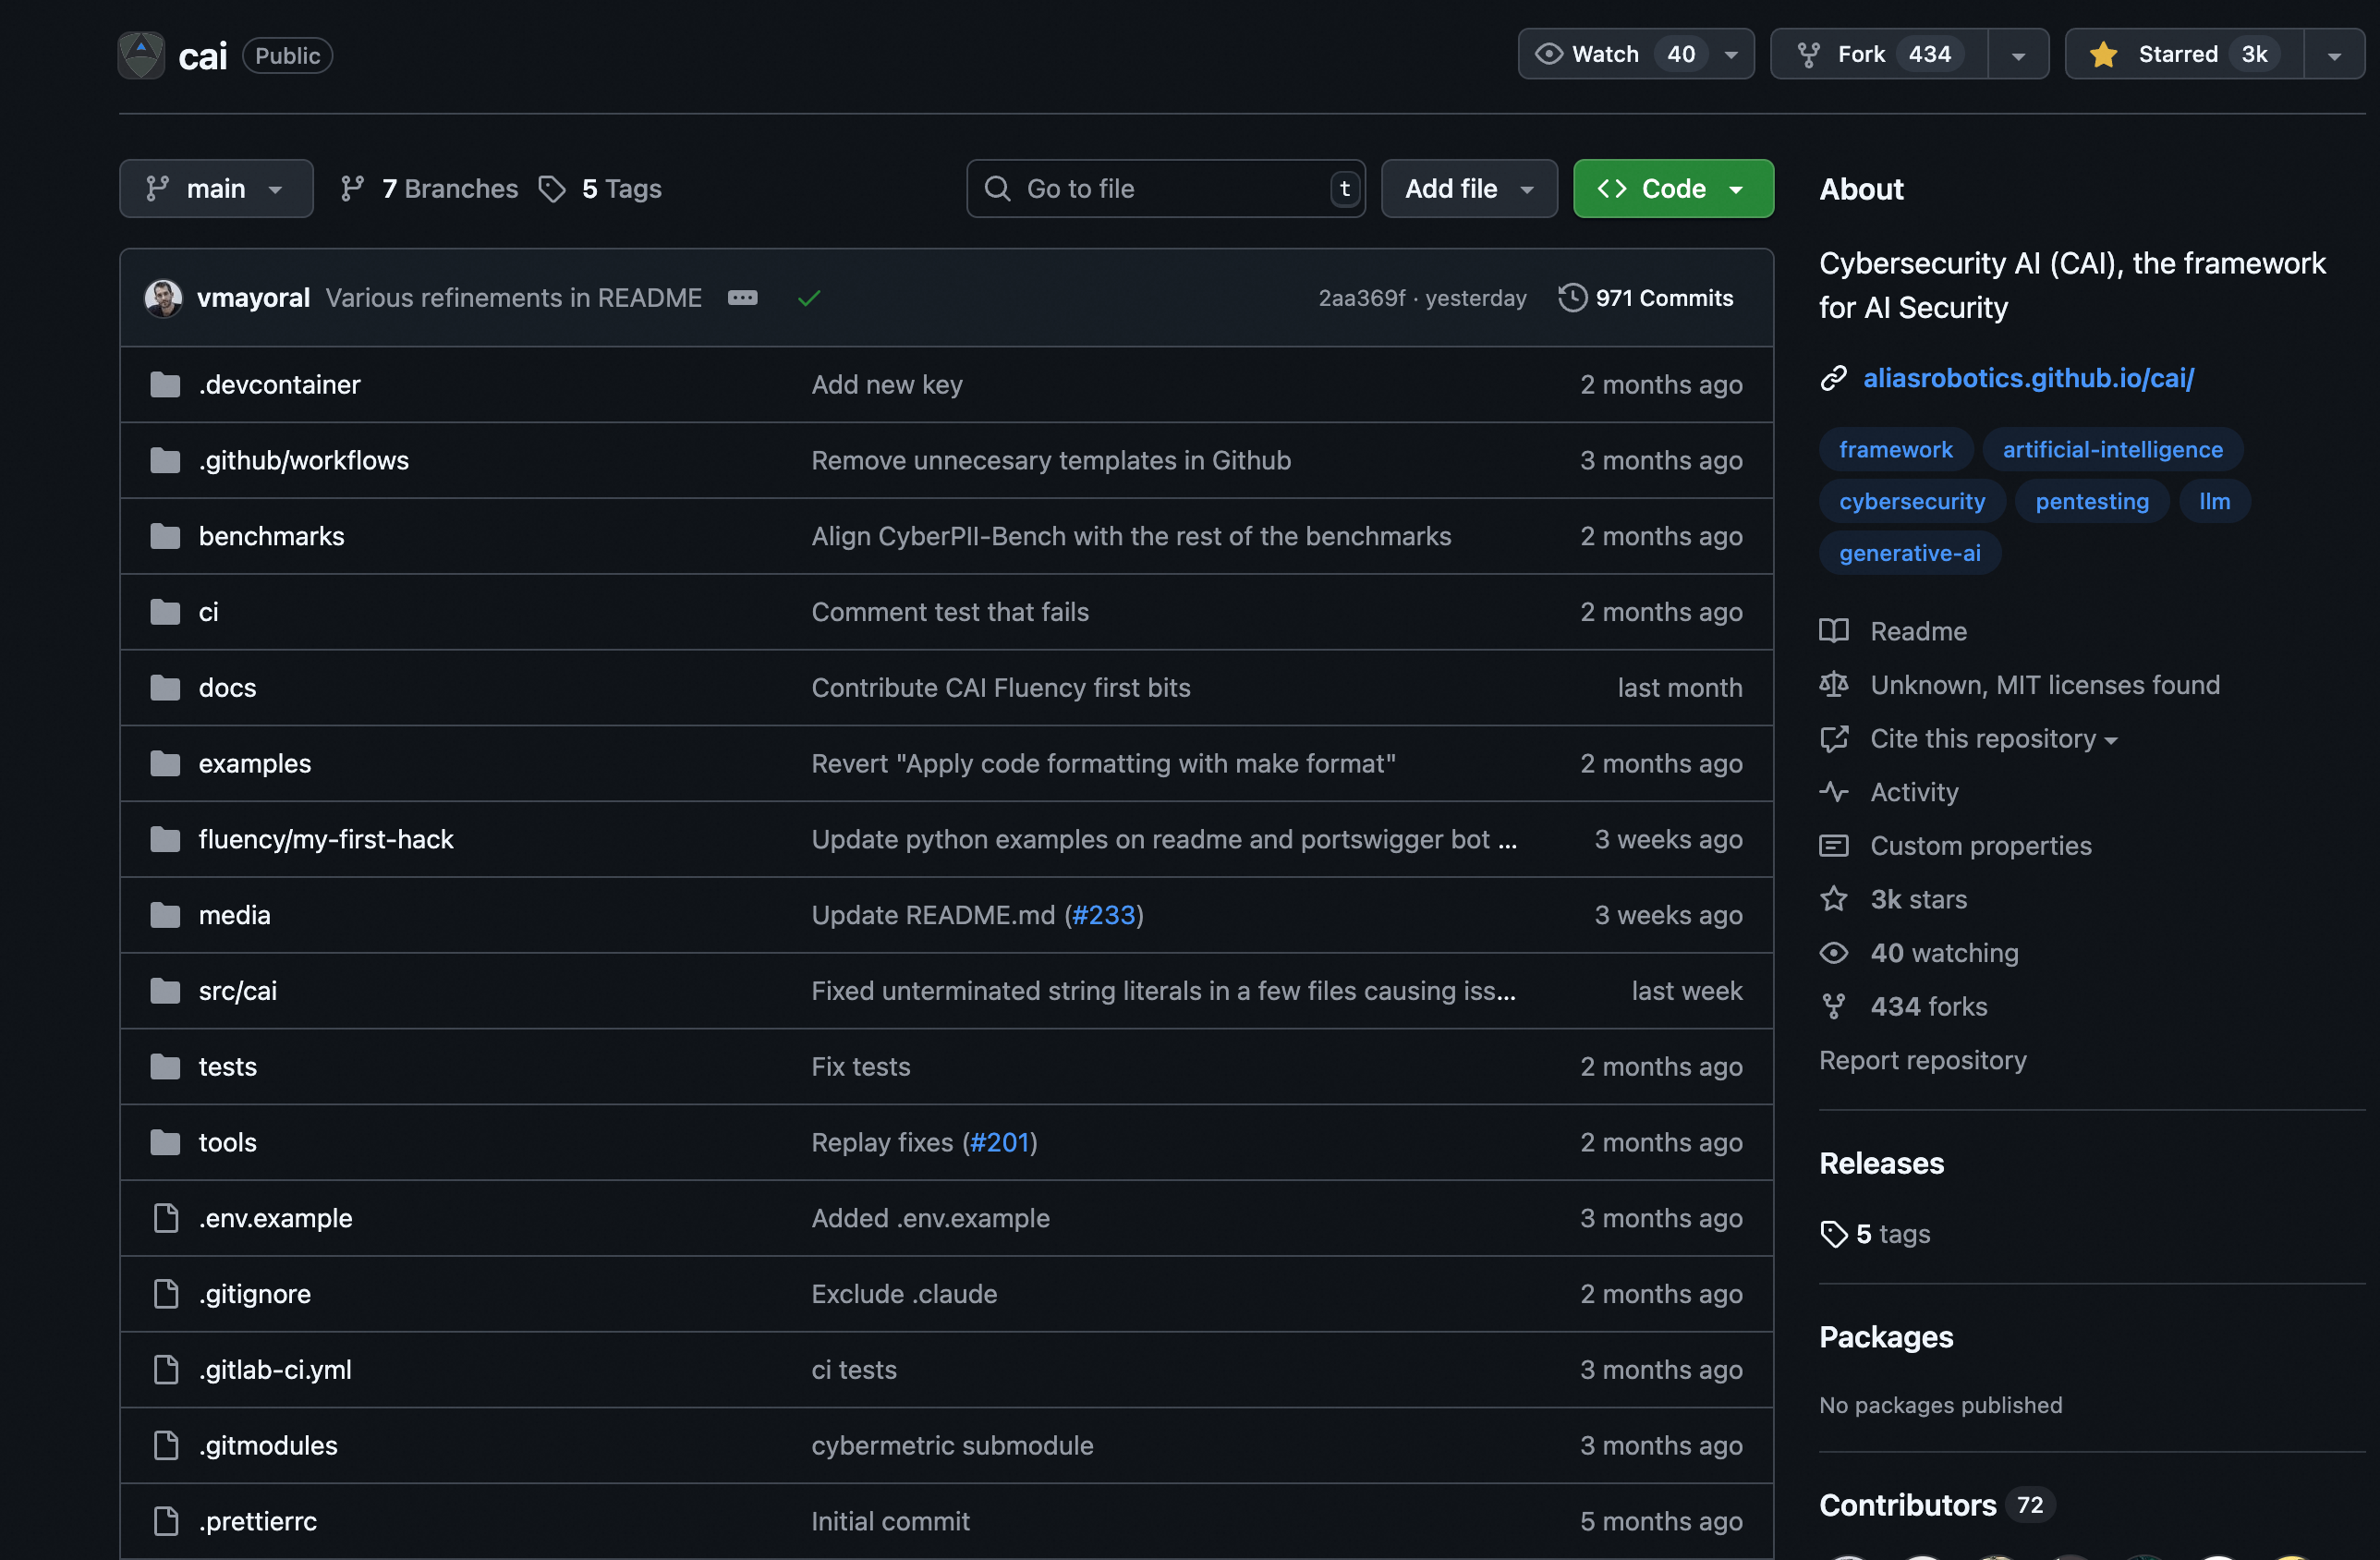Viewport: 2380px width, 1560px height.
Task: Toggle Watch notifications button
Action: 1604,54
